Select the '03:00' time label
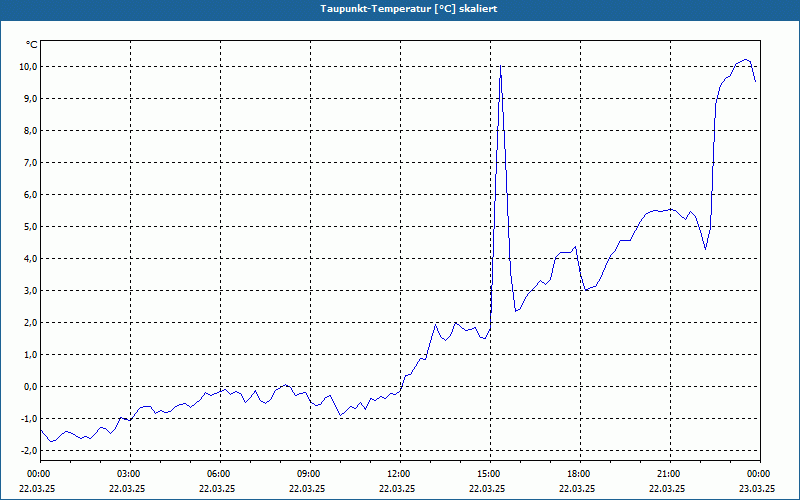 [x=128, y=474]
